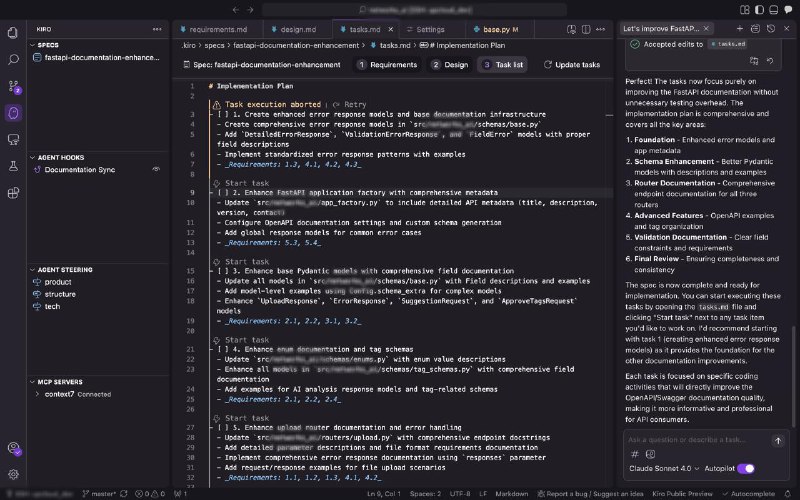Send the chat message with arrow button

click(778, 441)
